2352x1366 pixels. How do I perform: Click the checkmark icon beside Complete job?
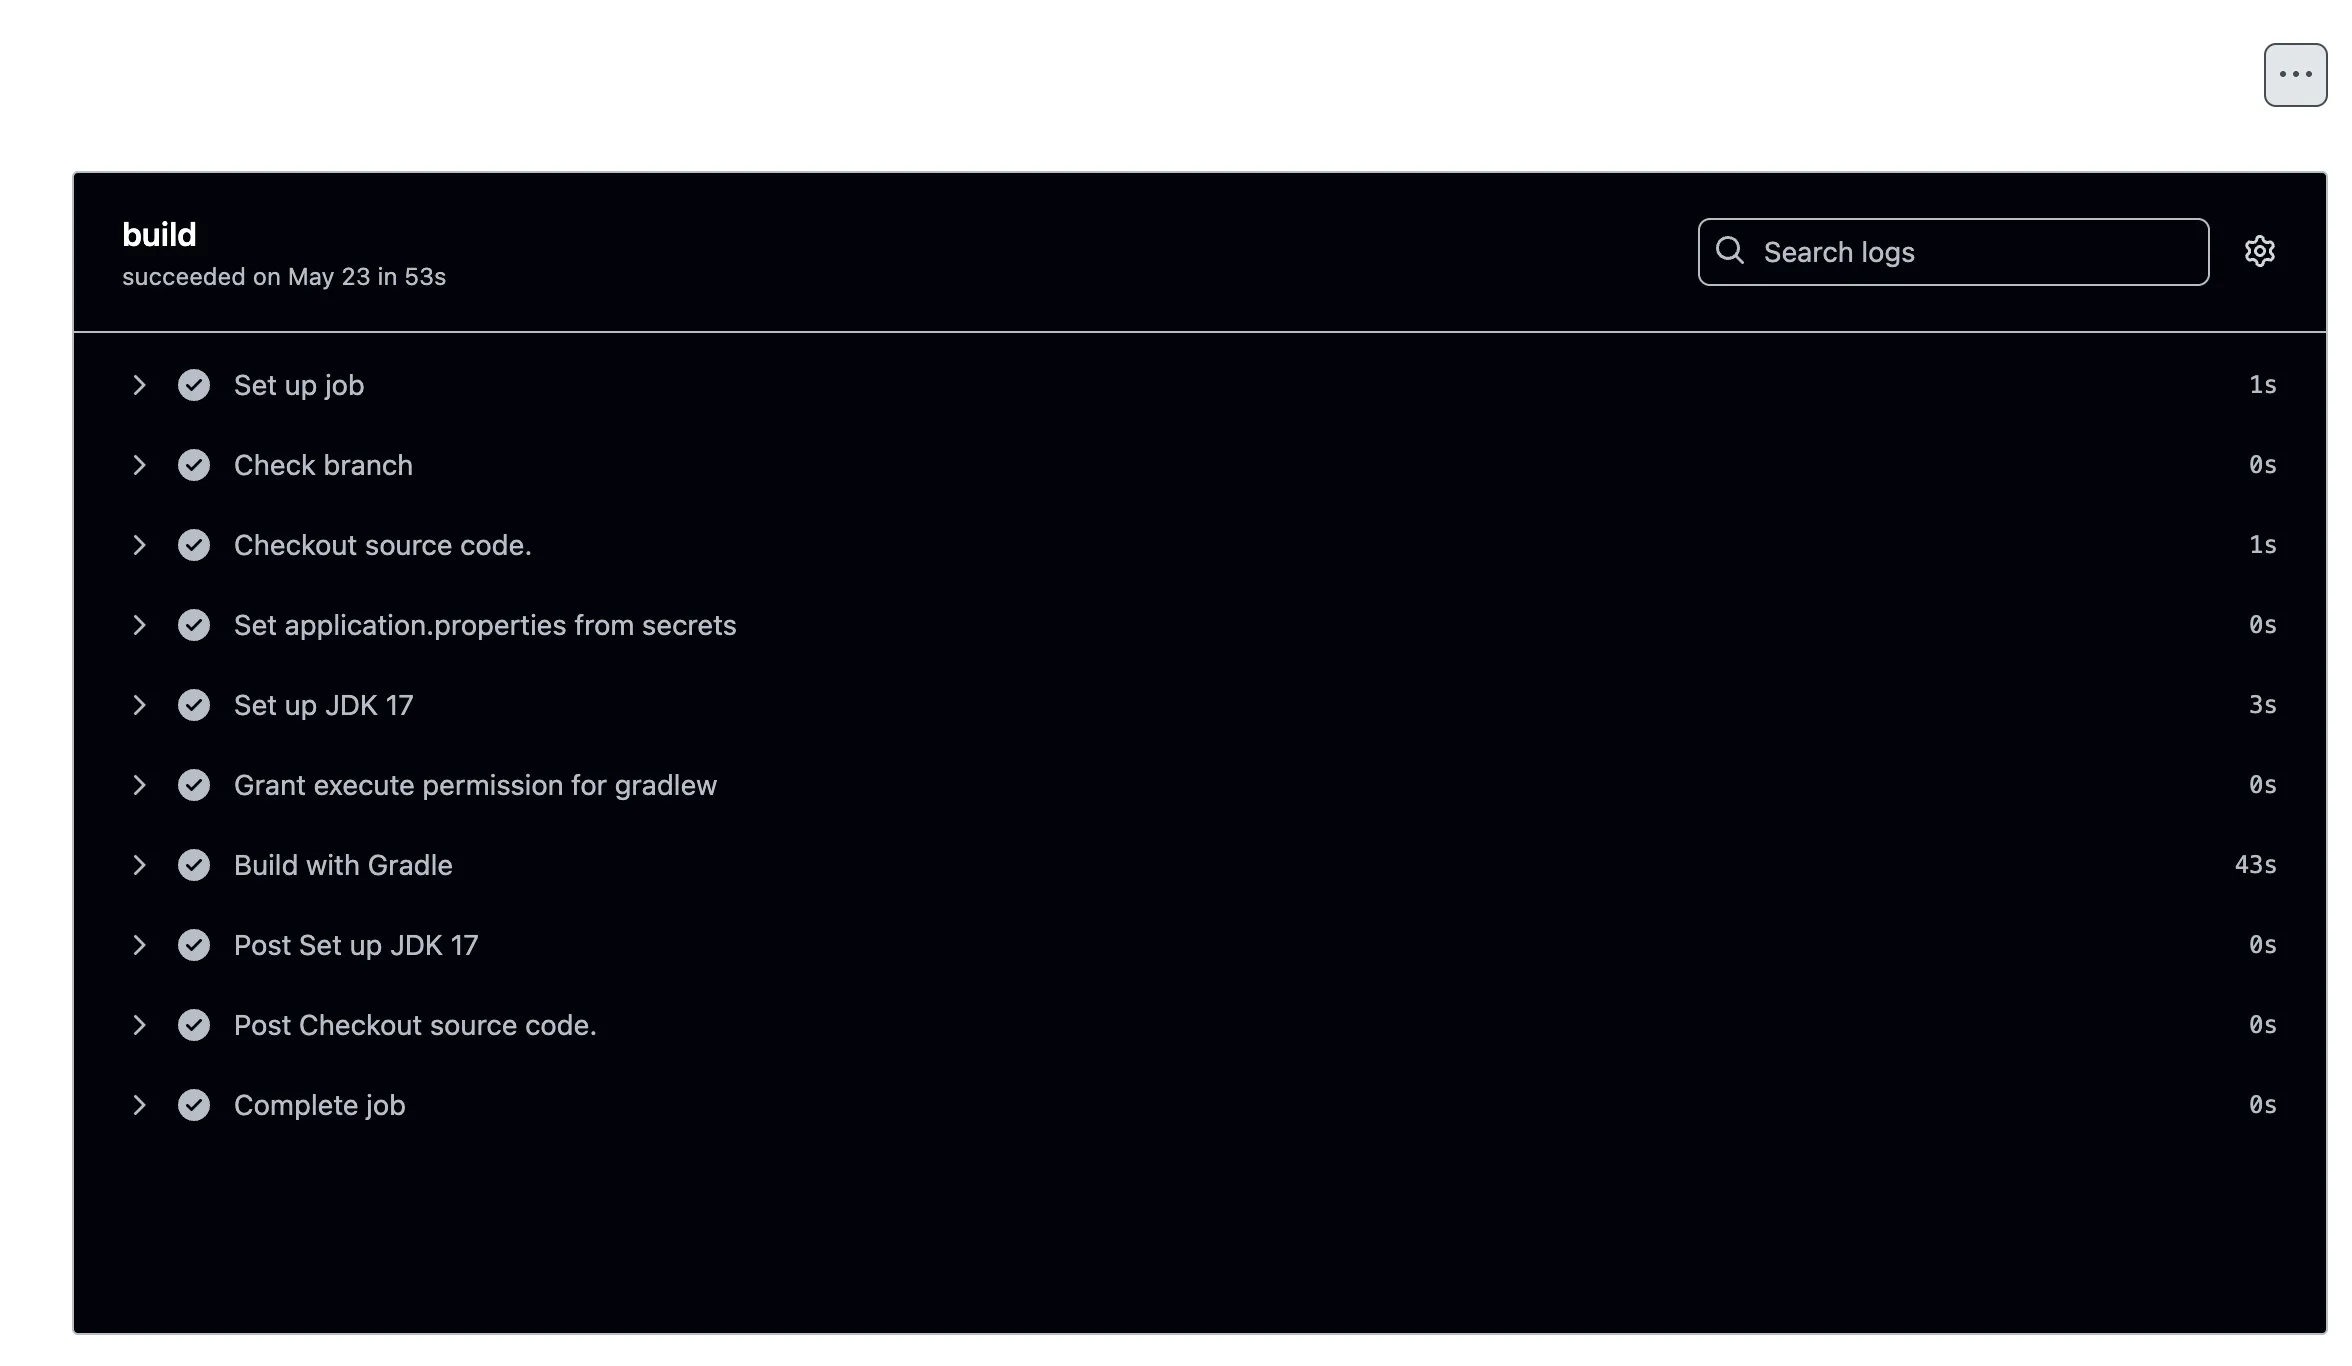pyautogui.click(x=194, y=1105)
